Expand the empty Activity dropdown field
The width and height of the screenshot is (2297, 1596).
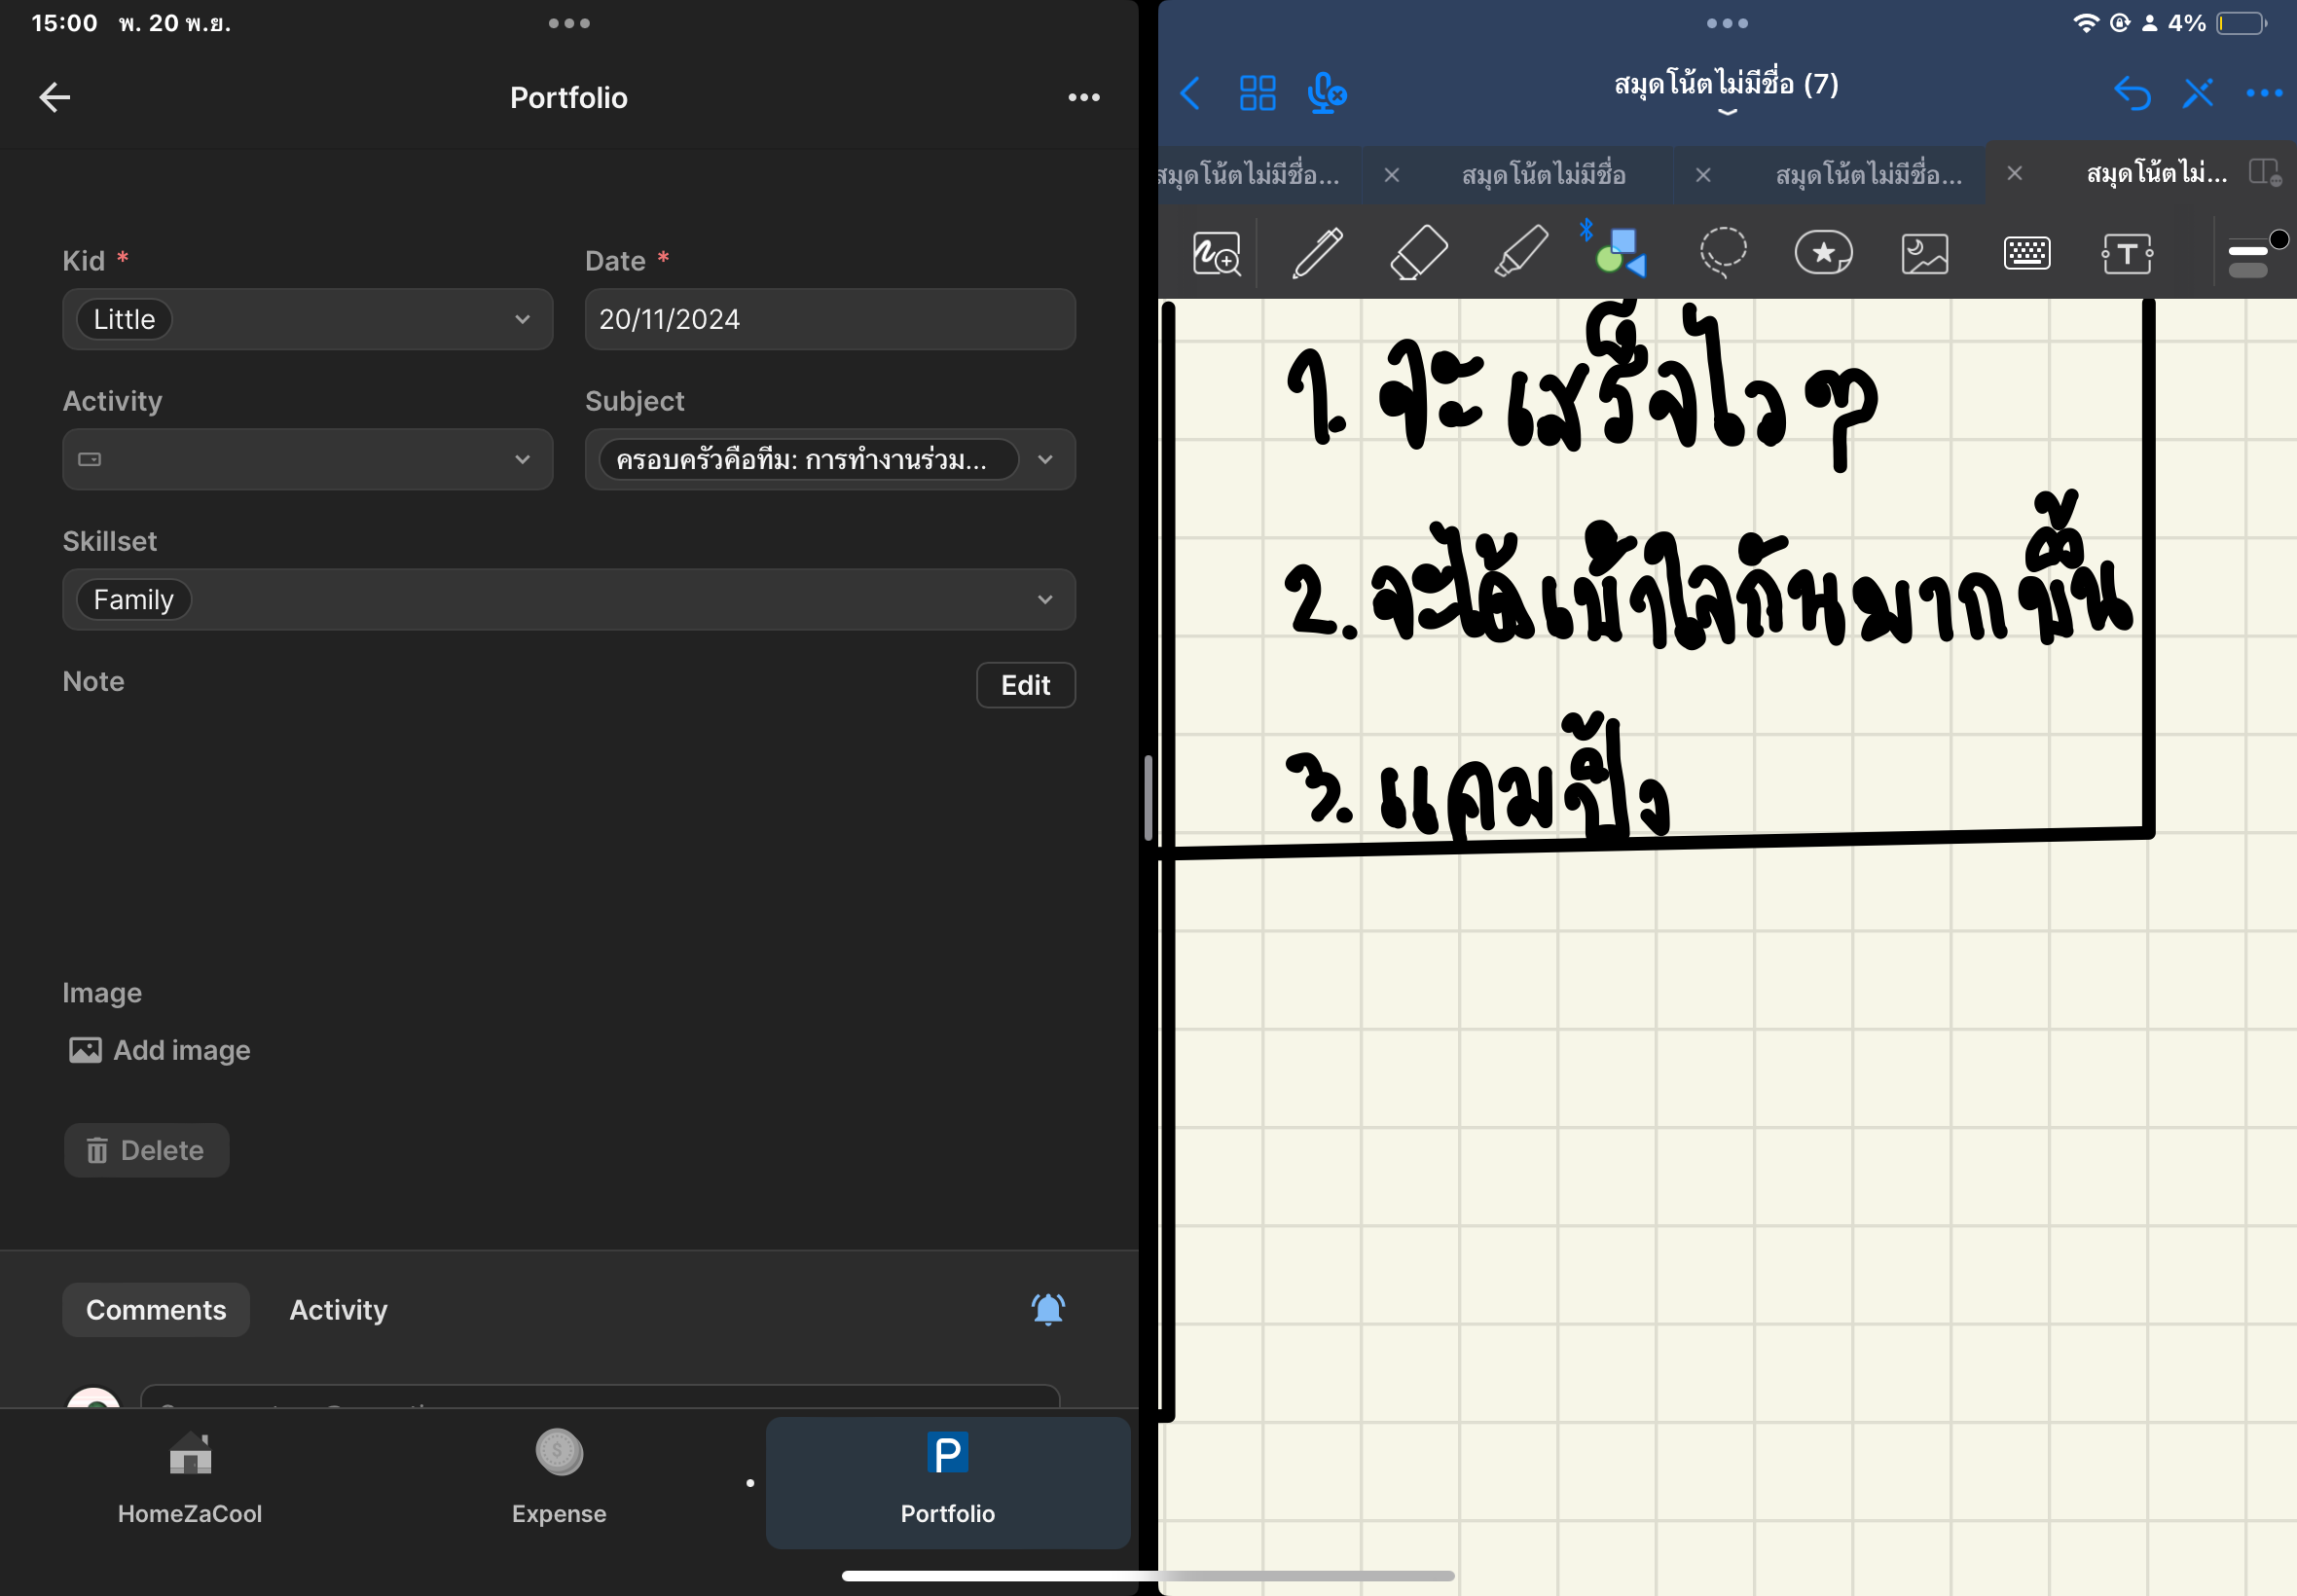(x=307, y=459)
